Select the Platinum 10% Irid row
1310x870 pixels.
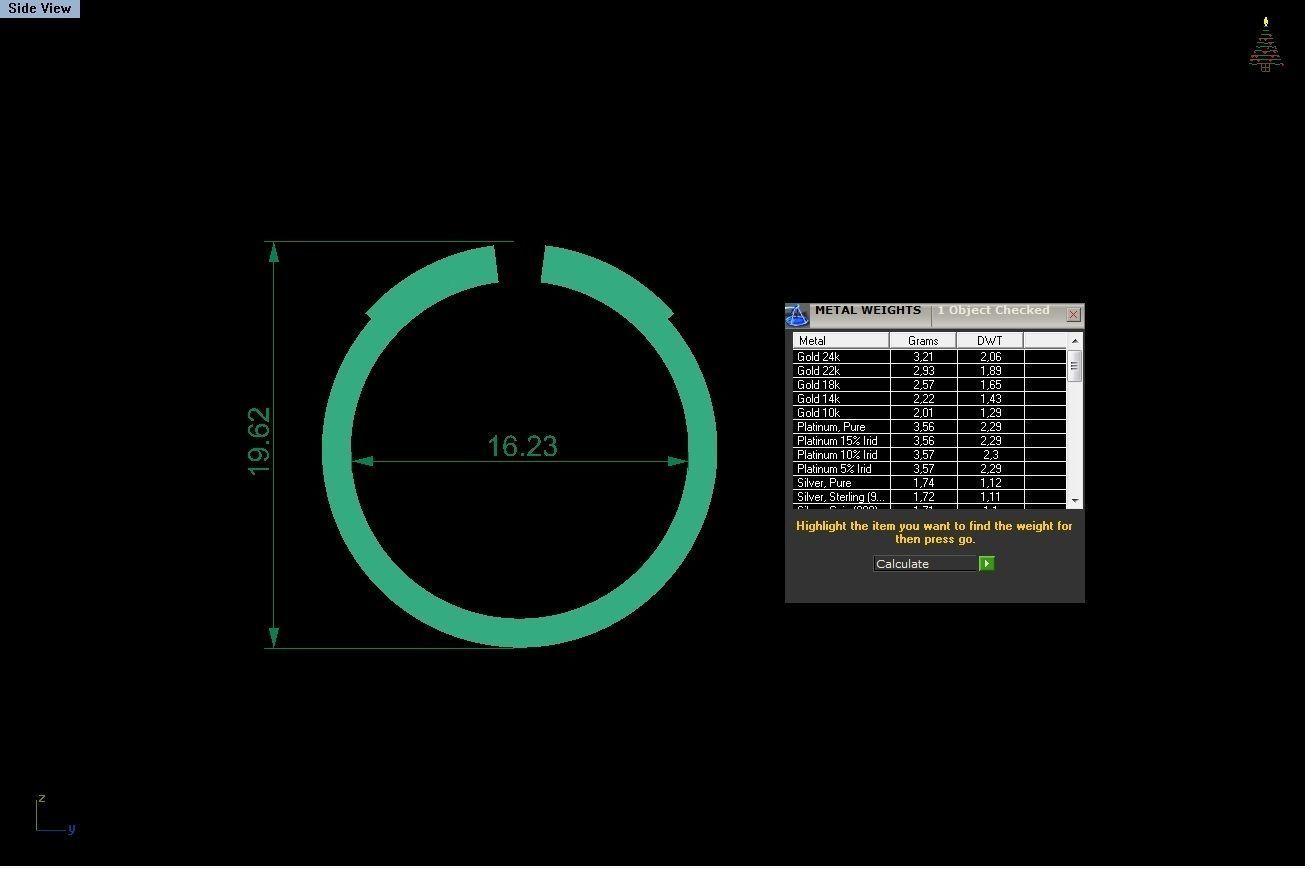tap(930, 455)
